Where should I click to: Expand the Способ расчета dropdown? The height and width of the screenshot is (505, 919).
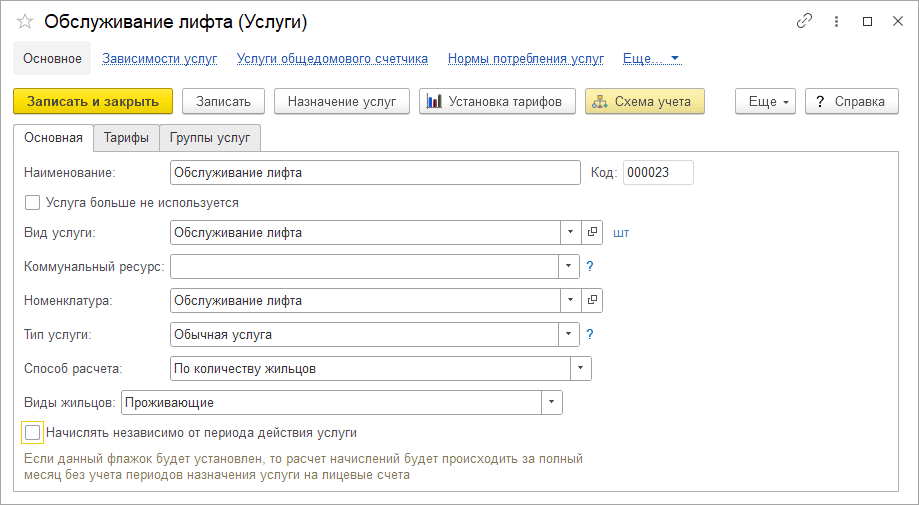click(x=580, y=368)
